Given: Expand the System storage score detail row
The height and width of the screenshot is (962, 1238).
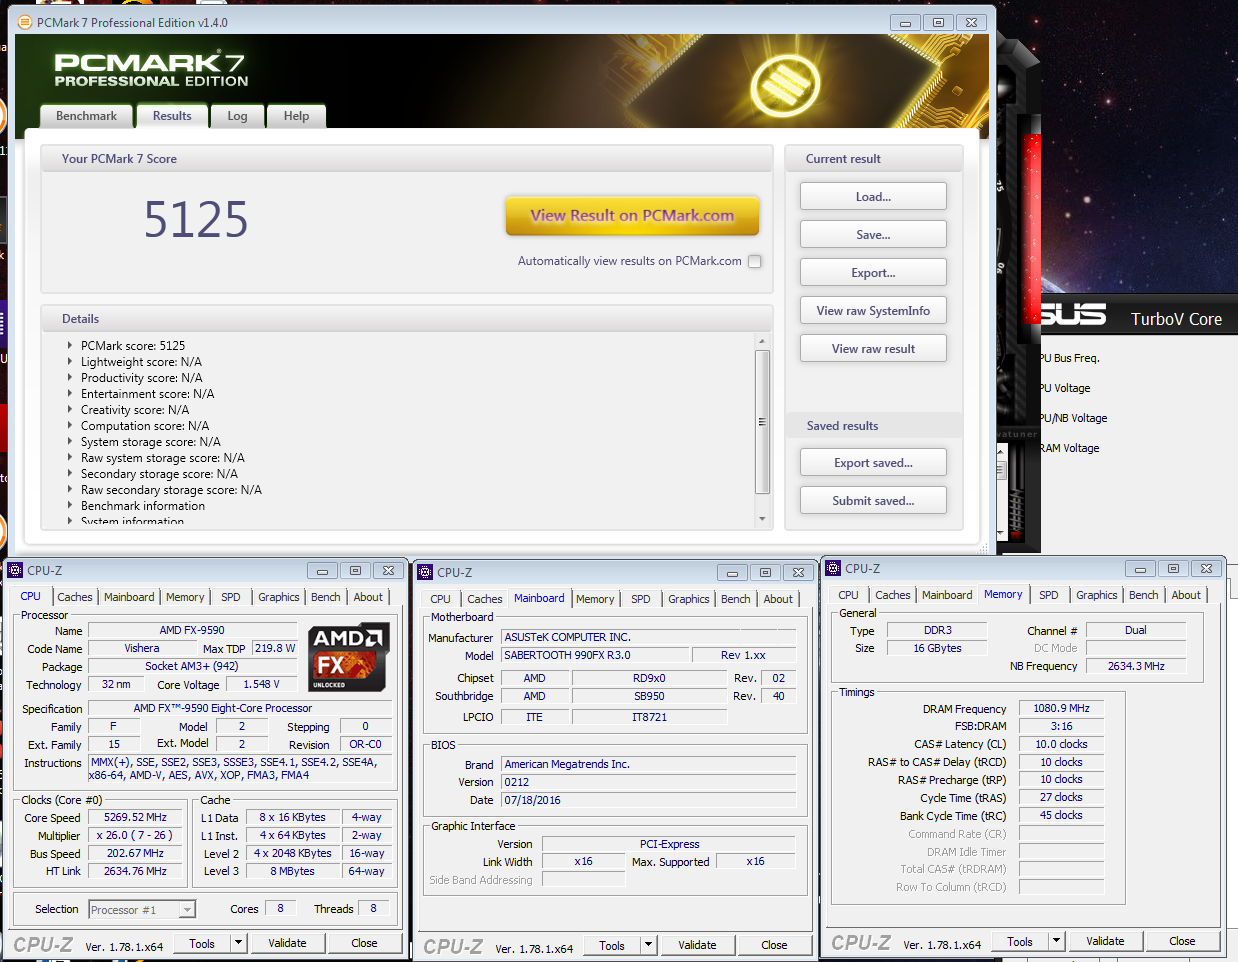Looking at the screenshot, I should point(70,442).
